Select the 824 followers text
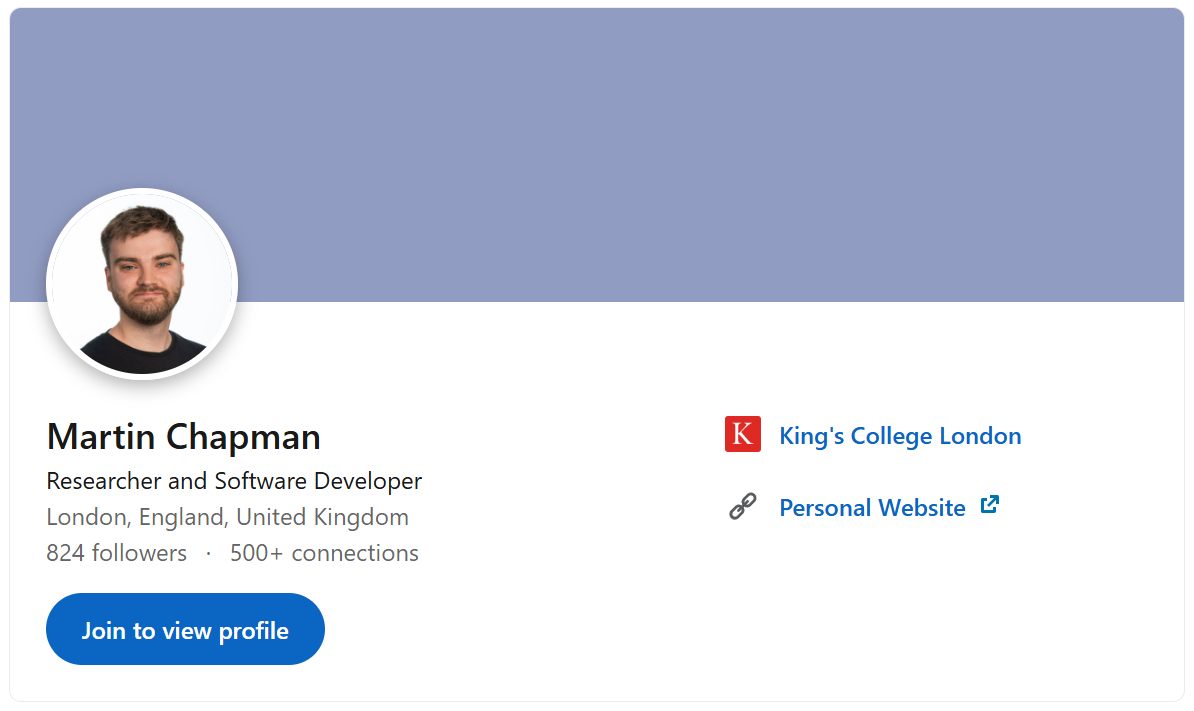This screenshot has height=711, width=1194. pyautogui.click(x=117, y=553)
